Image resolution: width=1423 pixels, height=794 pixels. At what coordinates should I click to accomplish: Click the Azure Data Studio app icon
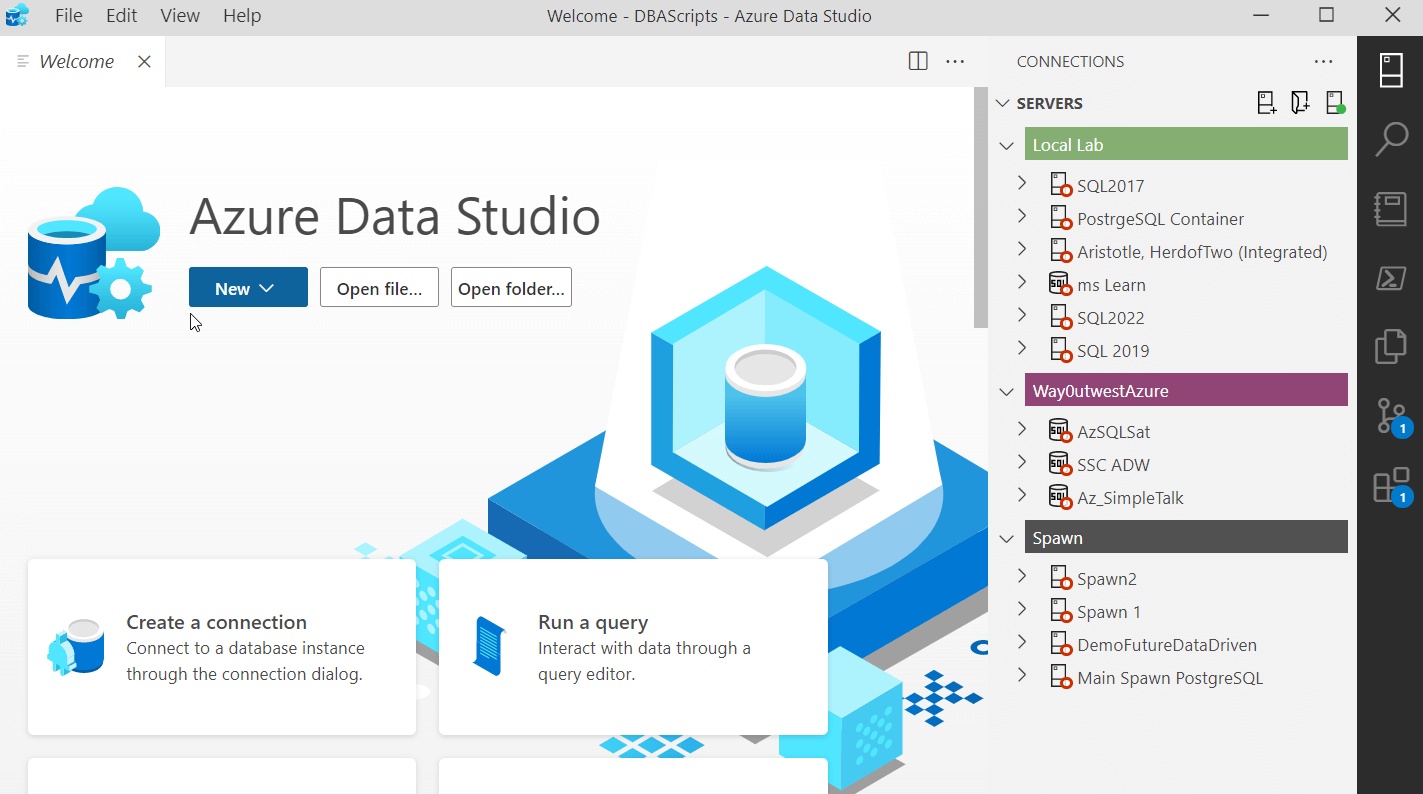18,16
